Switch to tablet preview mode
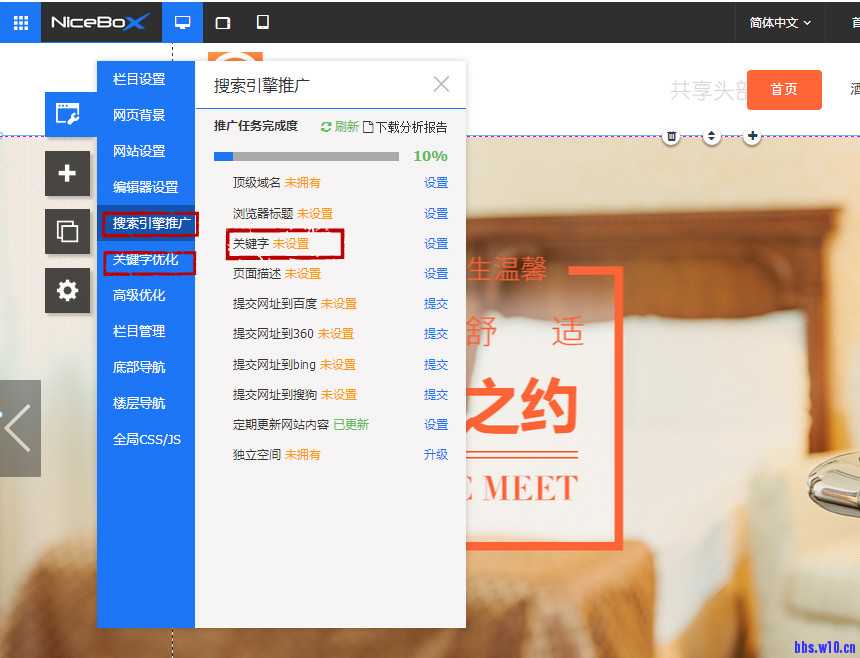This screenshot has height=658, width=860. pyautogui.click(x=223, y=22)
